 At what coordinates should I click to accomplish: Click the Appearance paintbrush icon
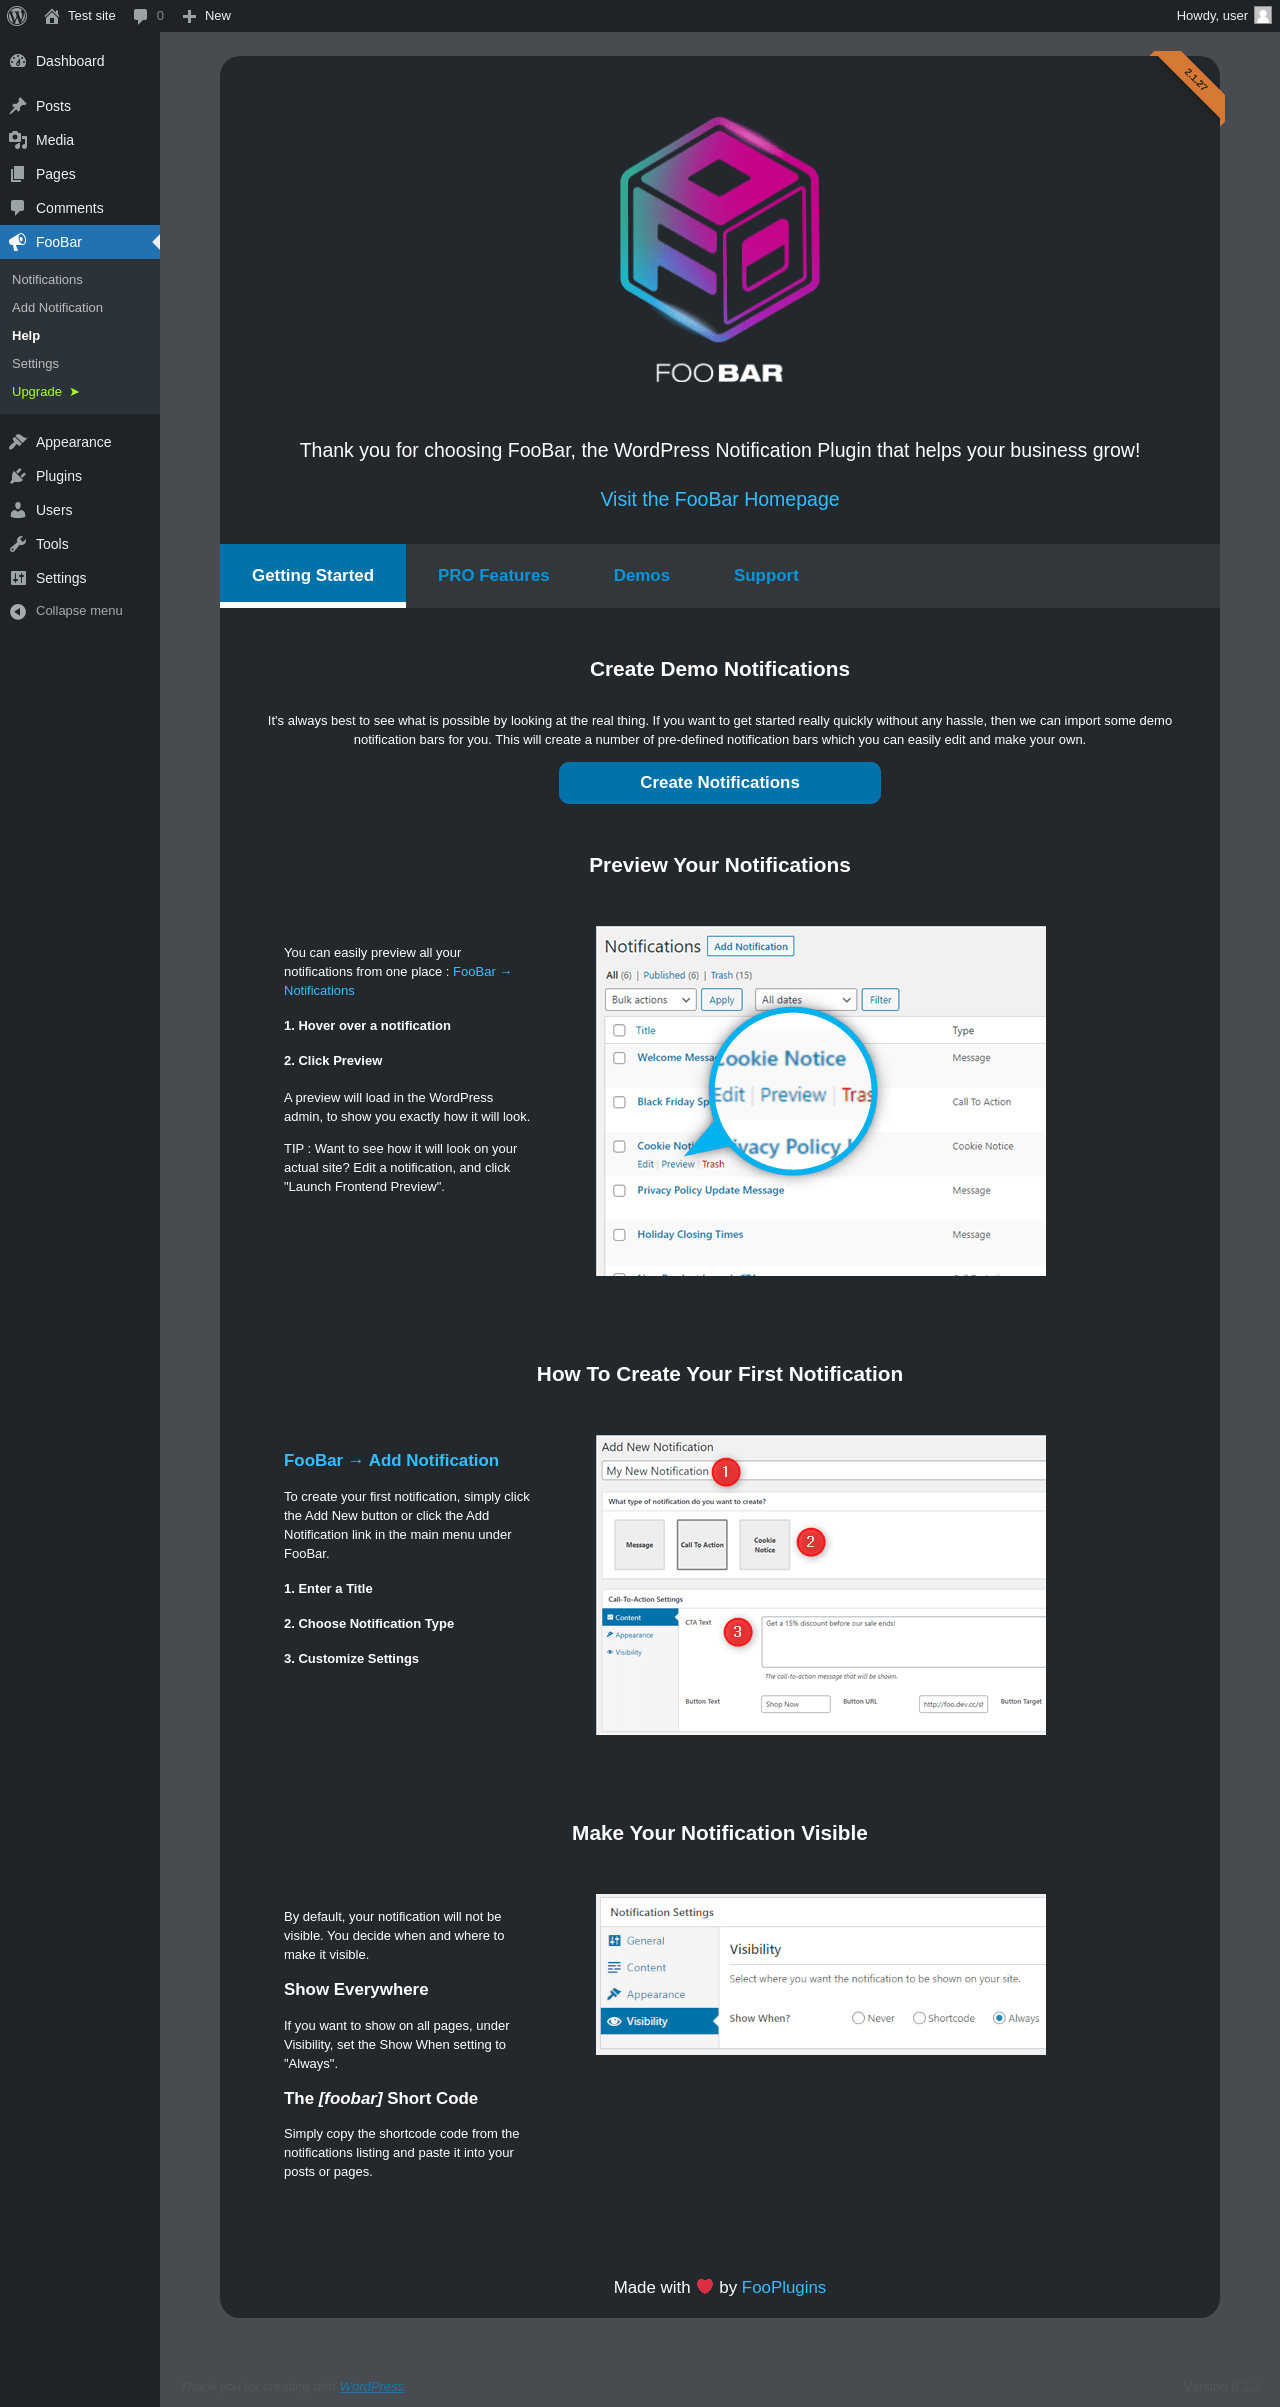tap(18, 442)
